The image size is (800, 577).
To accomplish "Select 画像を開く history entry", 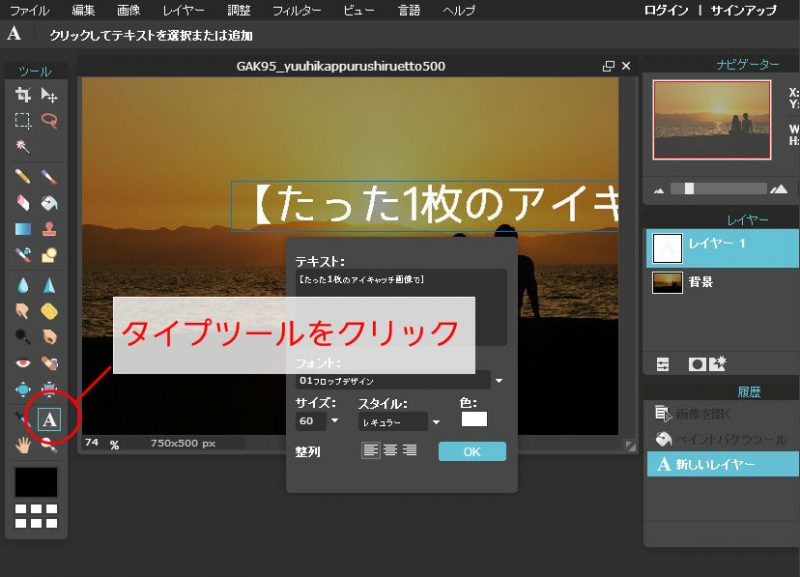I will point(723,414).
